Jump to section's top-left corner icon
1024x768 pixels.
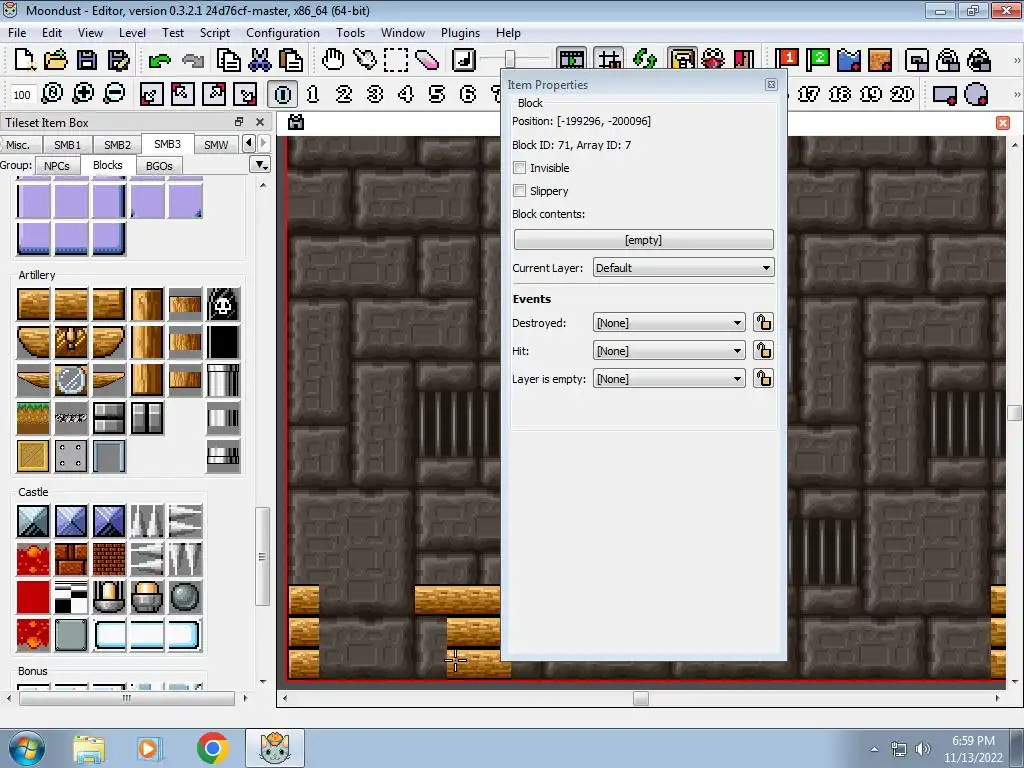coord(182,94)
